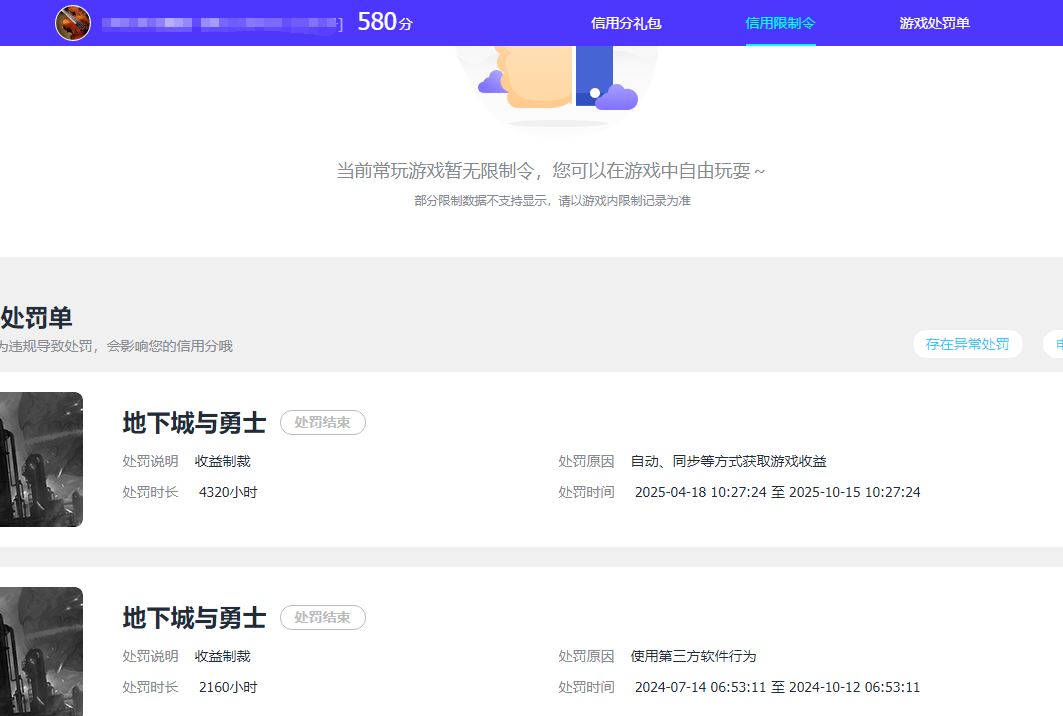Go to the 游戏处罚单 tab
The image size is (1063, 716).
pyautogui.click(x=934, y=23)
